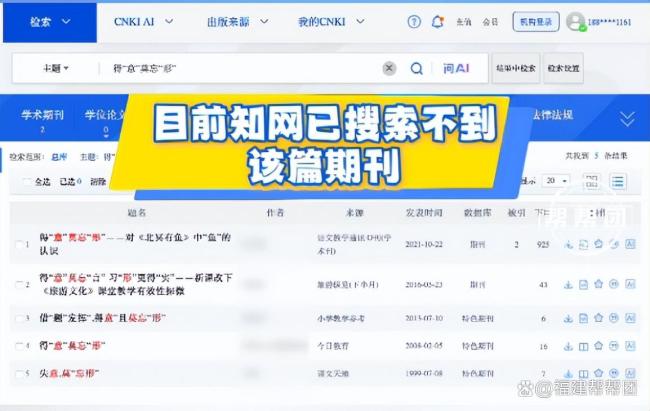Open the user avatar account menu

pos(576,22)
